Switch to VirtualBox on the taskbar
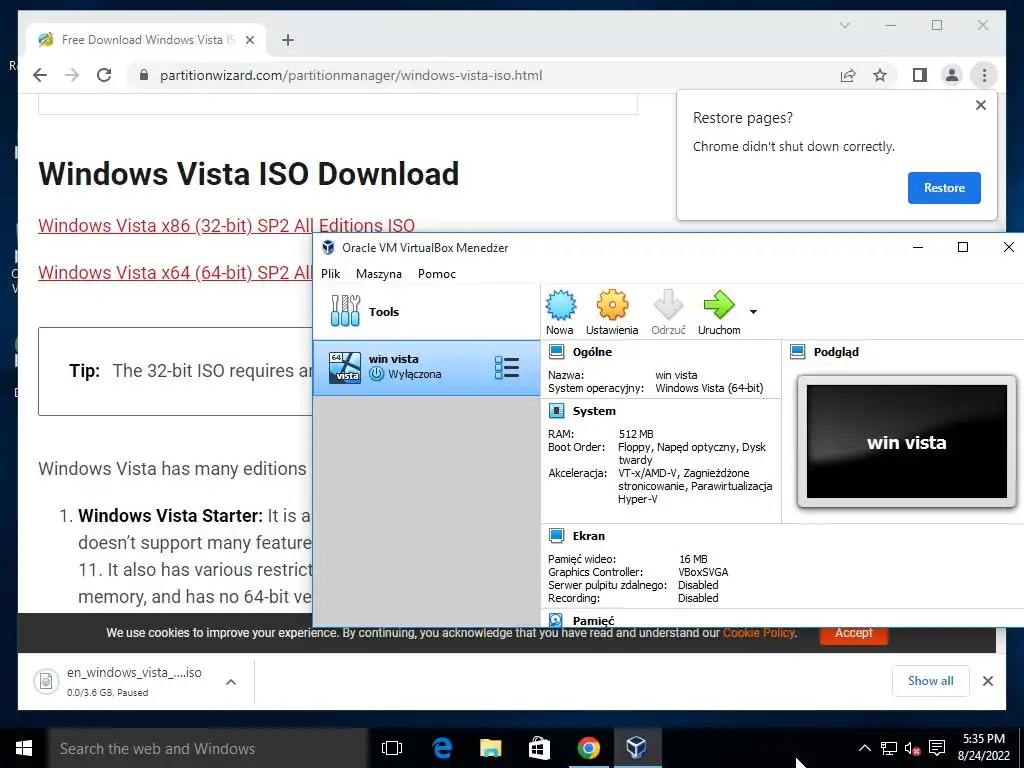 (x=637, y=748)
